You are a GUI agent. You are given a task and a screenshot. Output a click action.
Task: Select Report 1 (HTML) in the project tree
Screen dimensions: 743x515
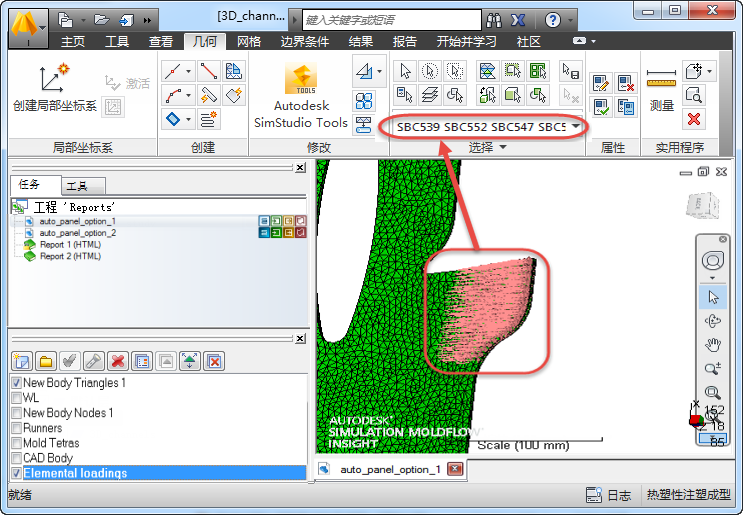[70, 244]
